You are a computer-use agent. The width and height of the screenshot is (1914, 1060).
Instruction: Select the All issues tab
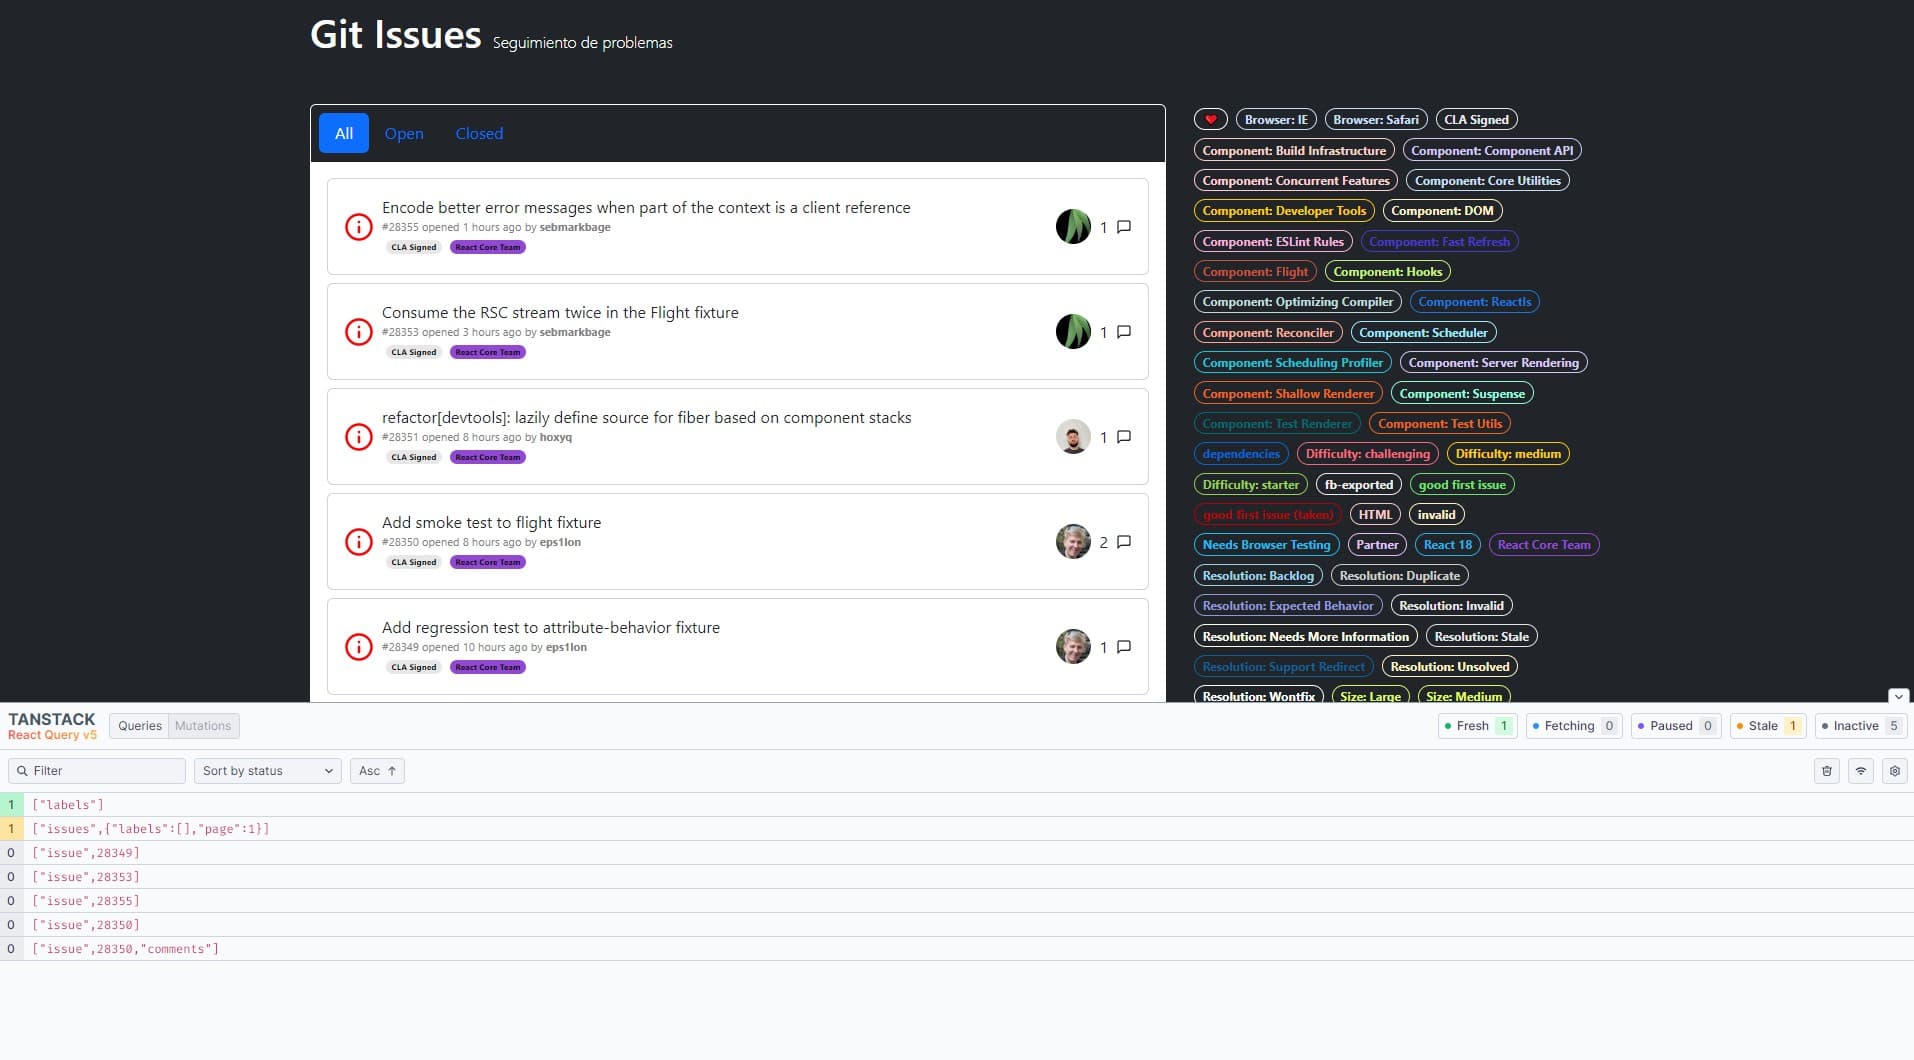(344, 133)
